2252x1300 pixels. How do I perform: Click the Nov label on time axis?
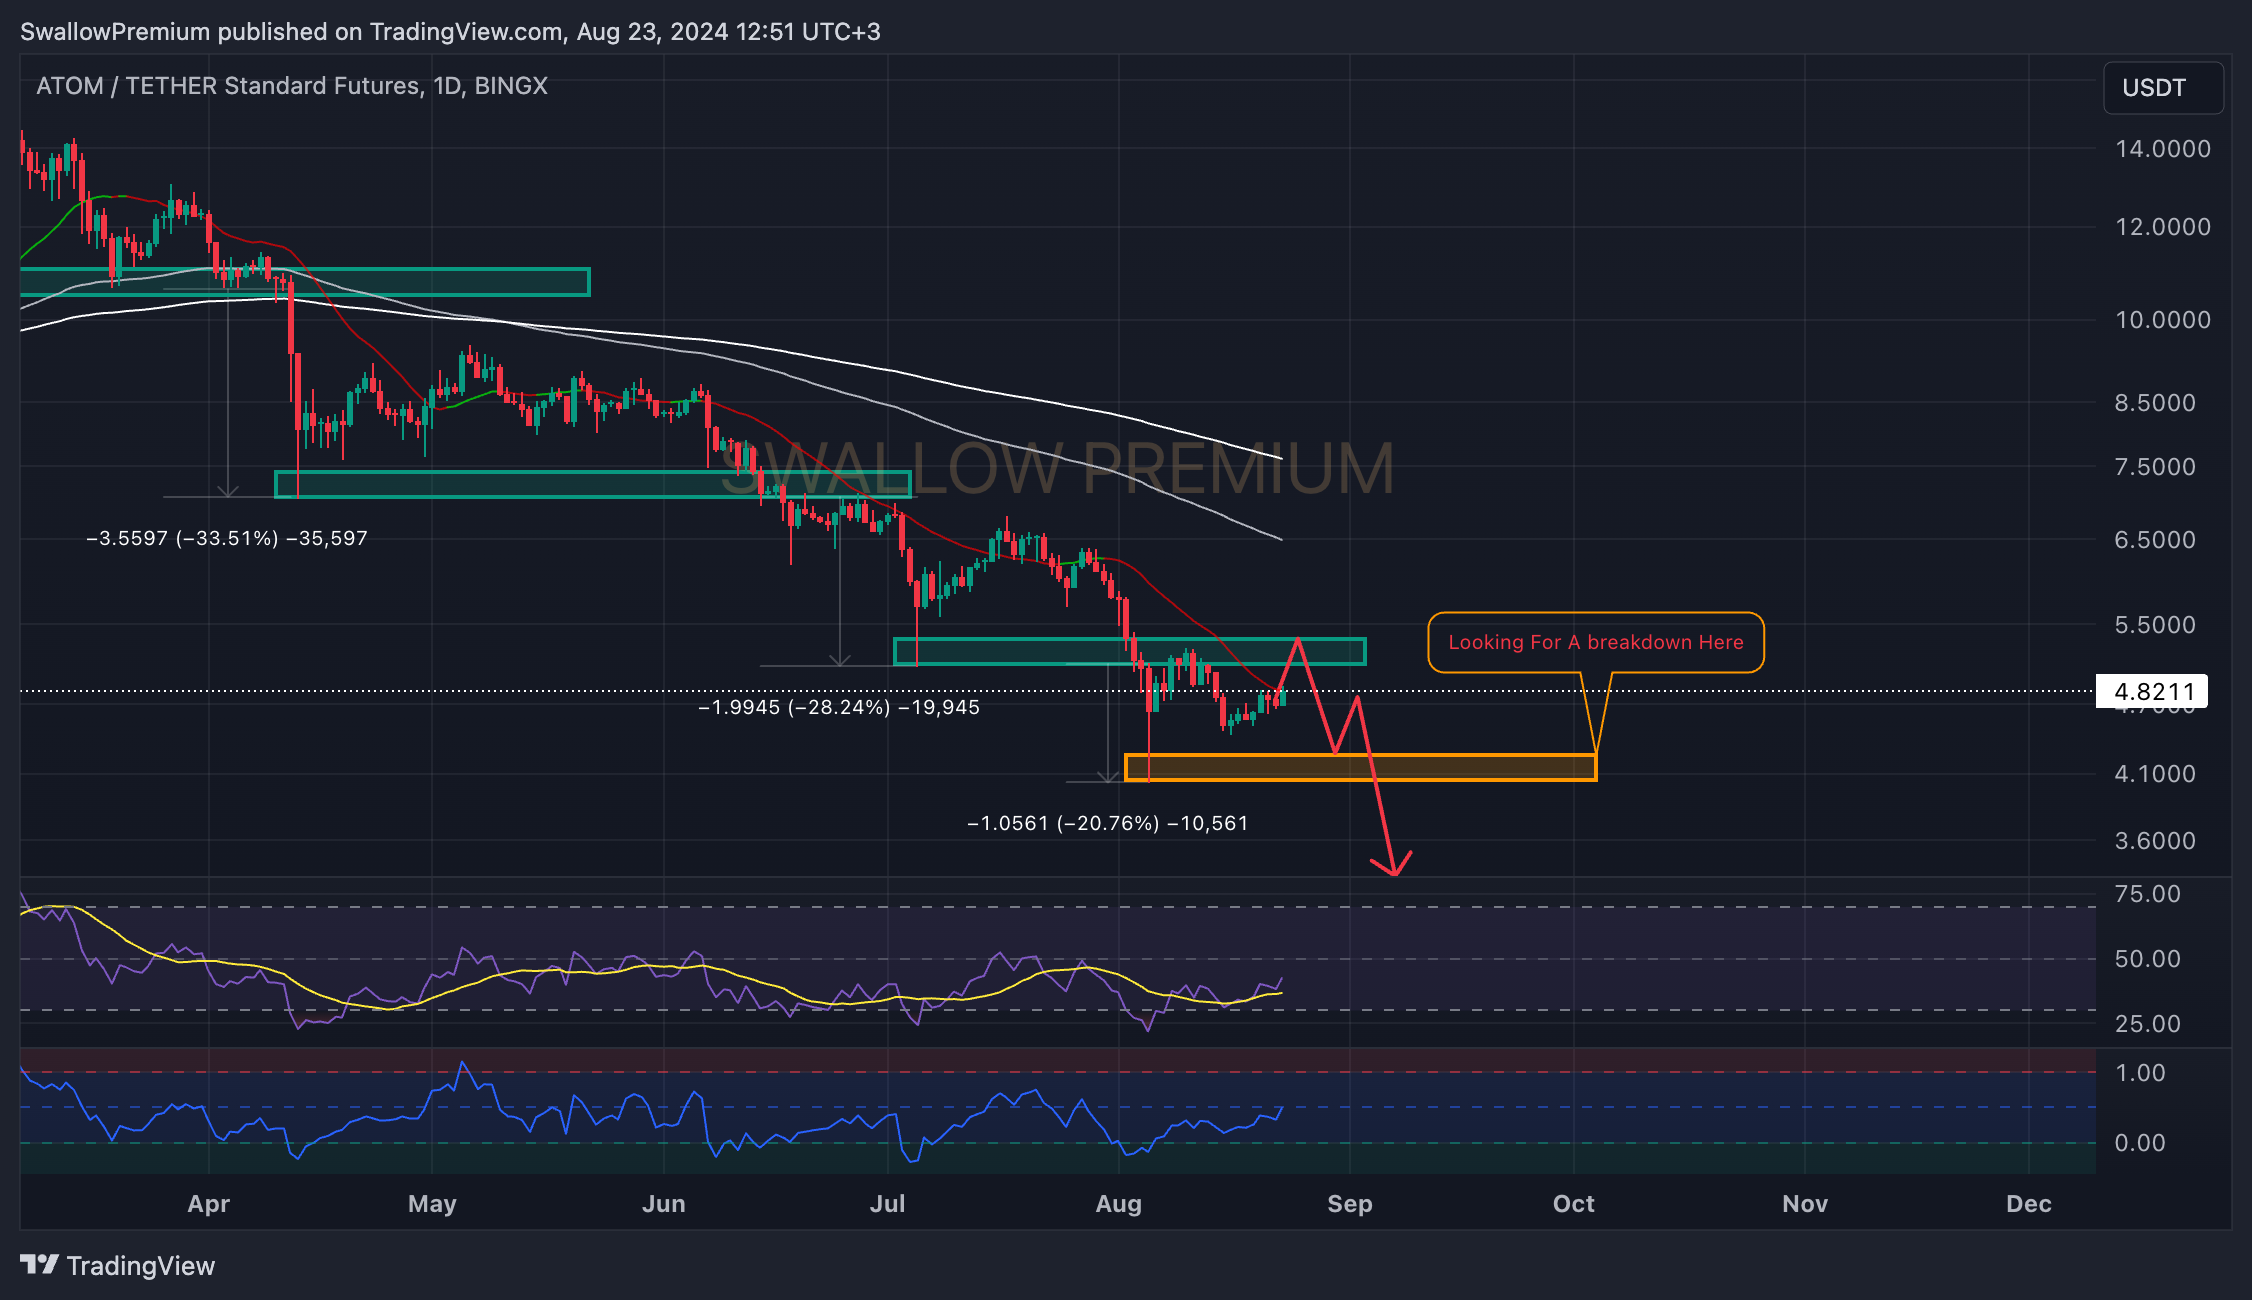pos(1805,1204)
